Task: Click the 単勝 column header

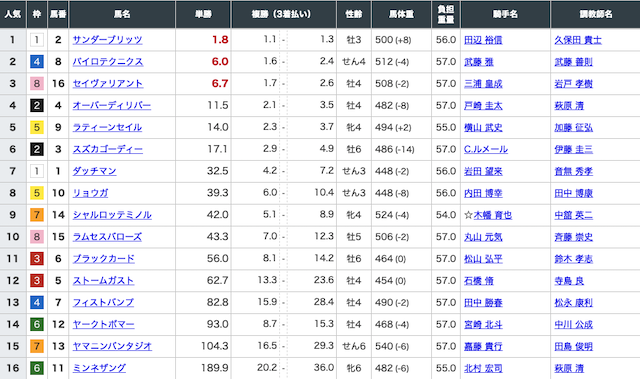Action: tap(203, 14)
